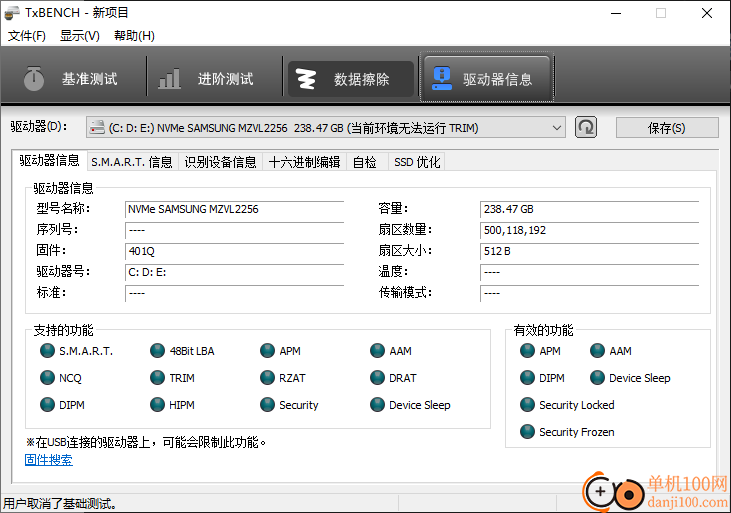This screenshot has height=513, width=731.
Task: Click the enabled APM indicator under 有效的功能
Action: pos(527,351)
